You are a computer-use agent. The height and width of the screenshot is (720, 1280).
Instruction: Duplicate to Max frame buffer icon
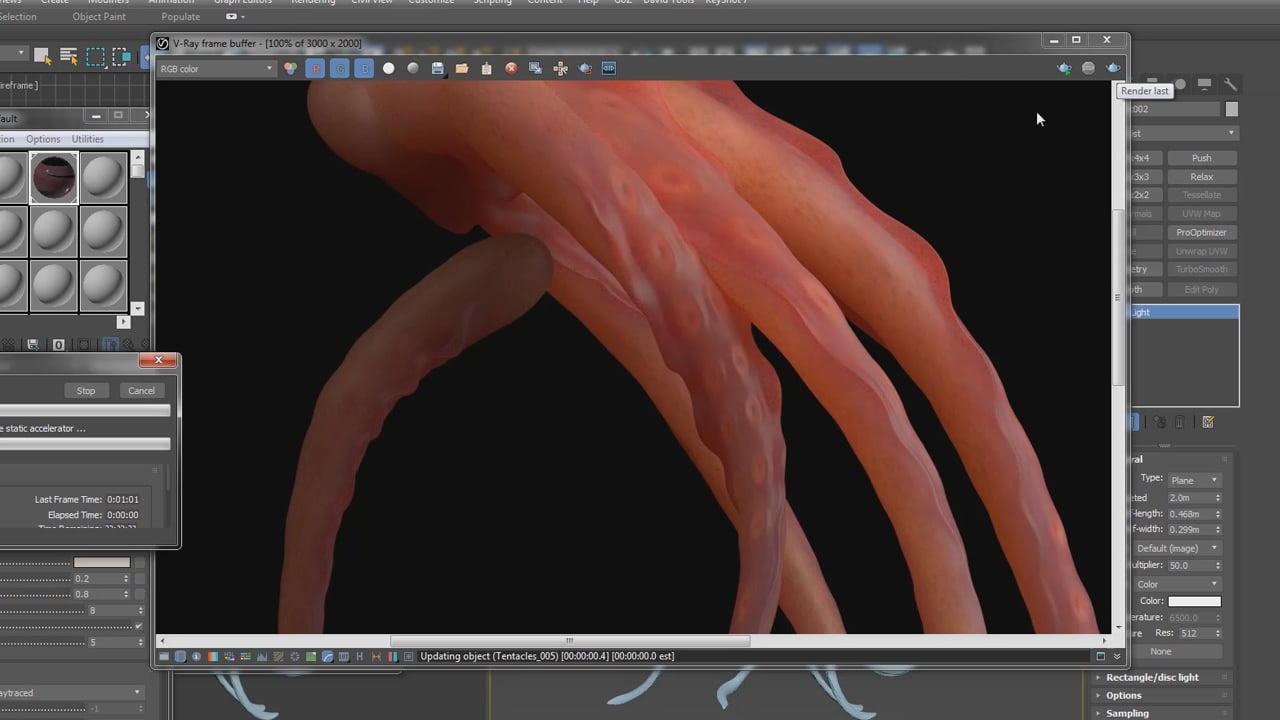[535, 68]
